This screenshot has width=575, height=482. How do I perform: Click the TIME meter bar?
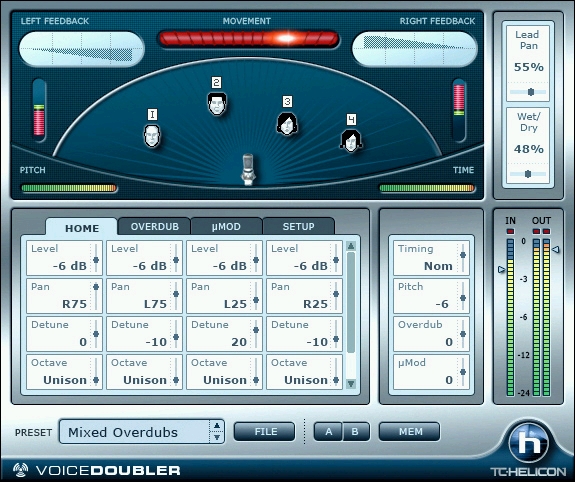[427, 188]
